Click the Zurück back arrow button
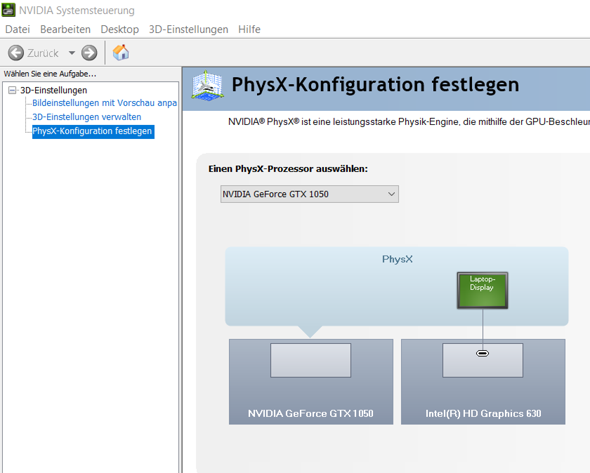The width and height of the screenshot is (590, 473). point(16,53)
